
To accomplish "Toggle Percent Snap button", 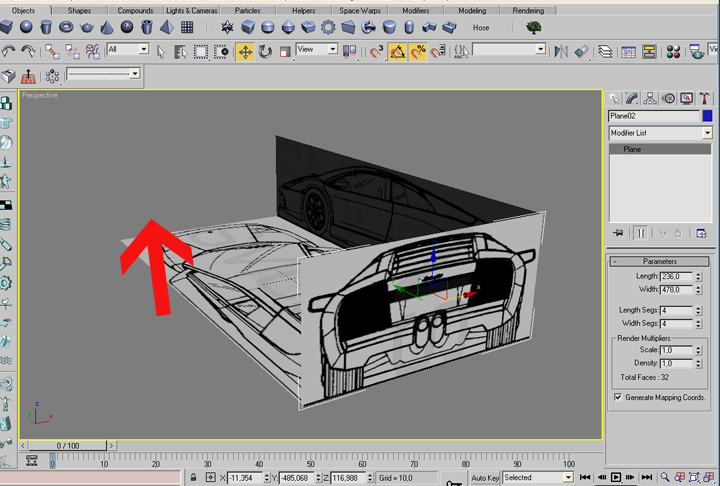I will (417, 51).
